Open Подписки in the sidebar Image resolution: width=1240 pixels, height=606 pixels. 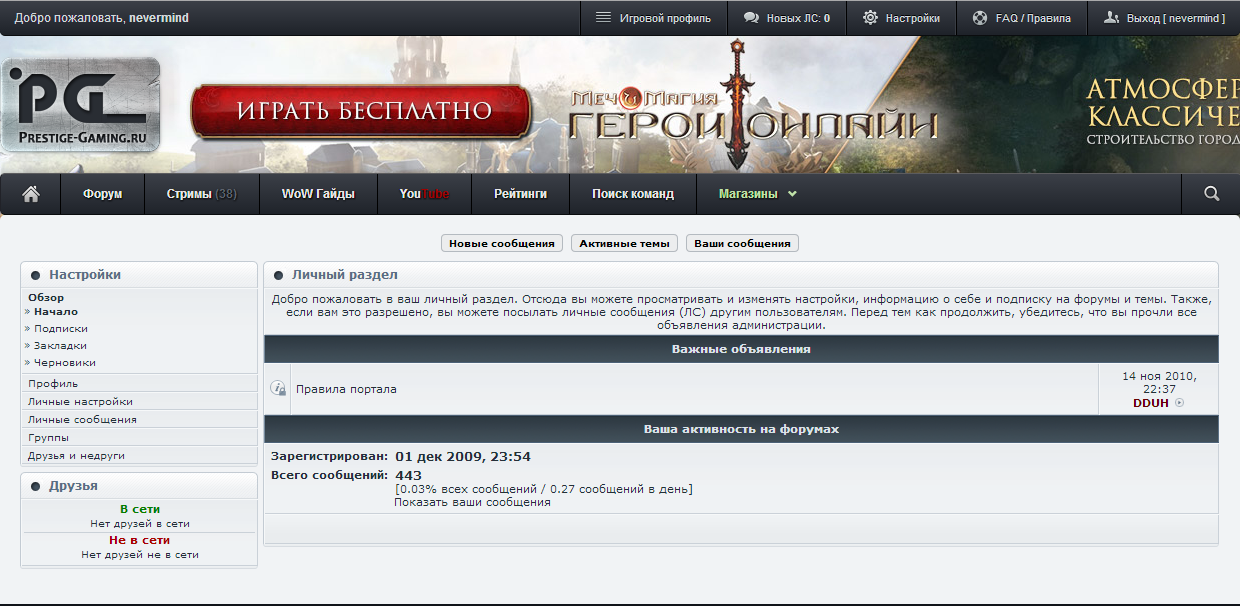point(61,328)
